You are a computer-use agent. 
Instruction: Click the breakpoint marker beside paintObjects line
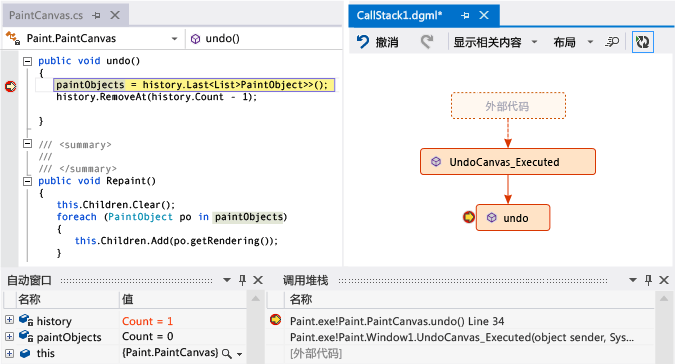pos(10,86)
